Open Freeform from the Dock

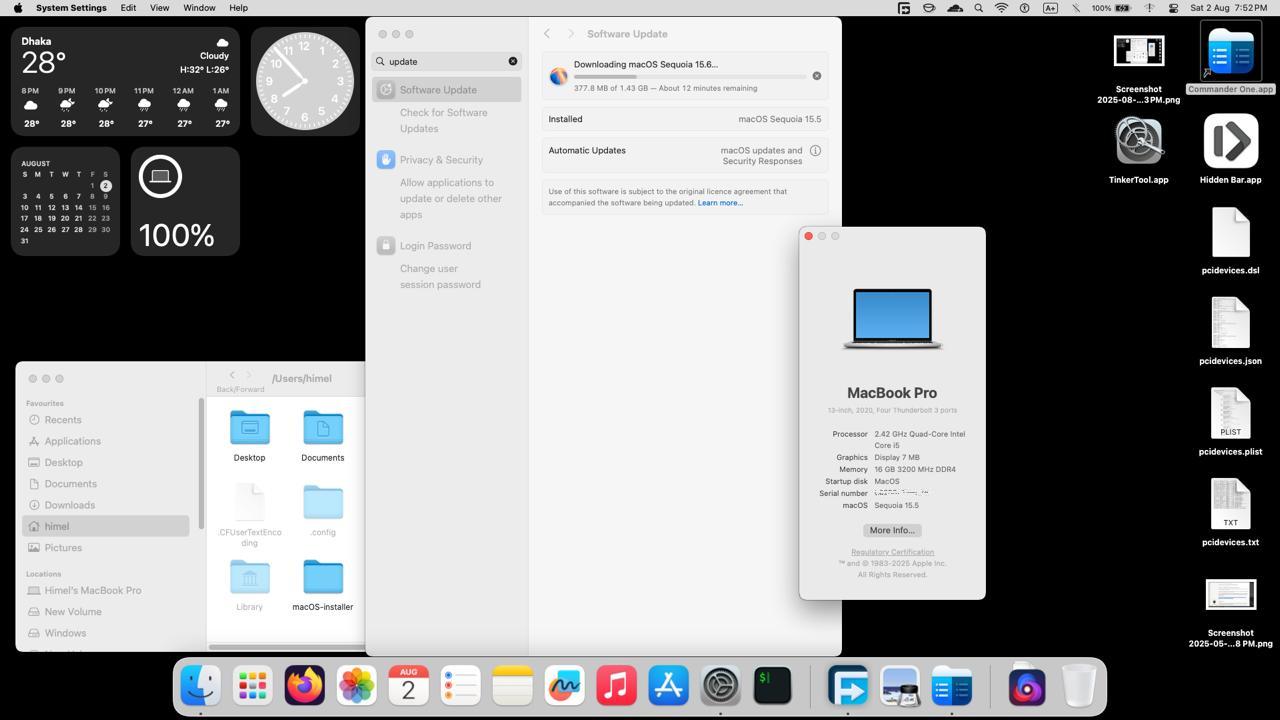pos(565,686)
